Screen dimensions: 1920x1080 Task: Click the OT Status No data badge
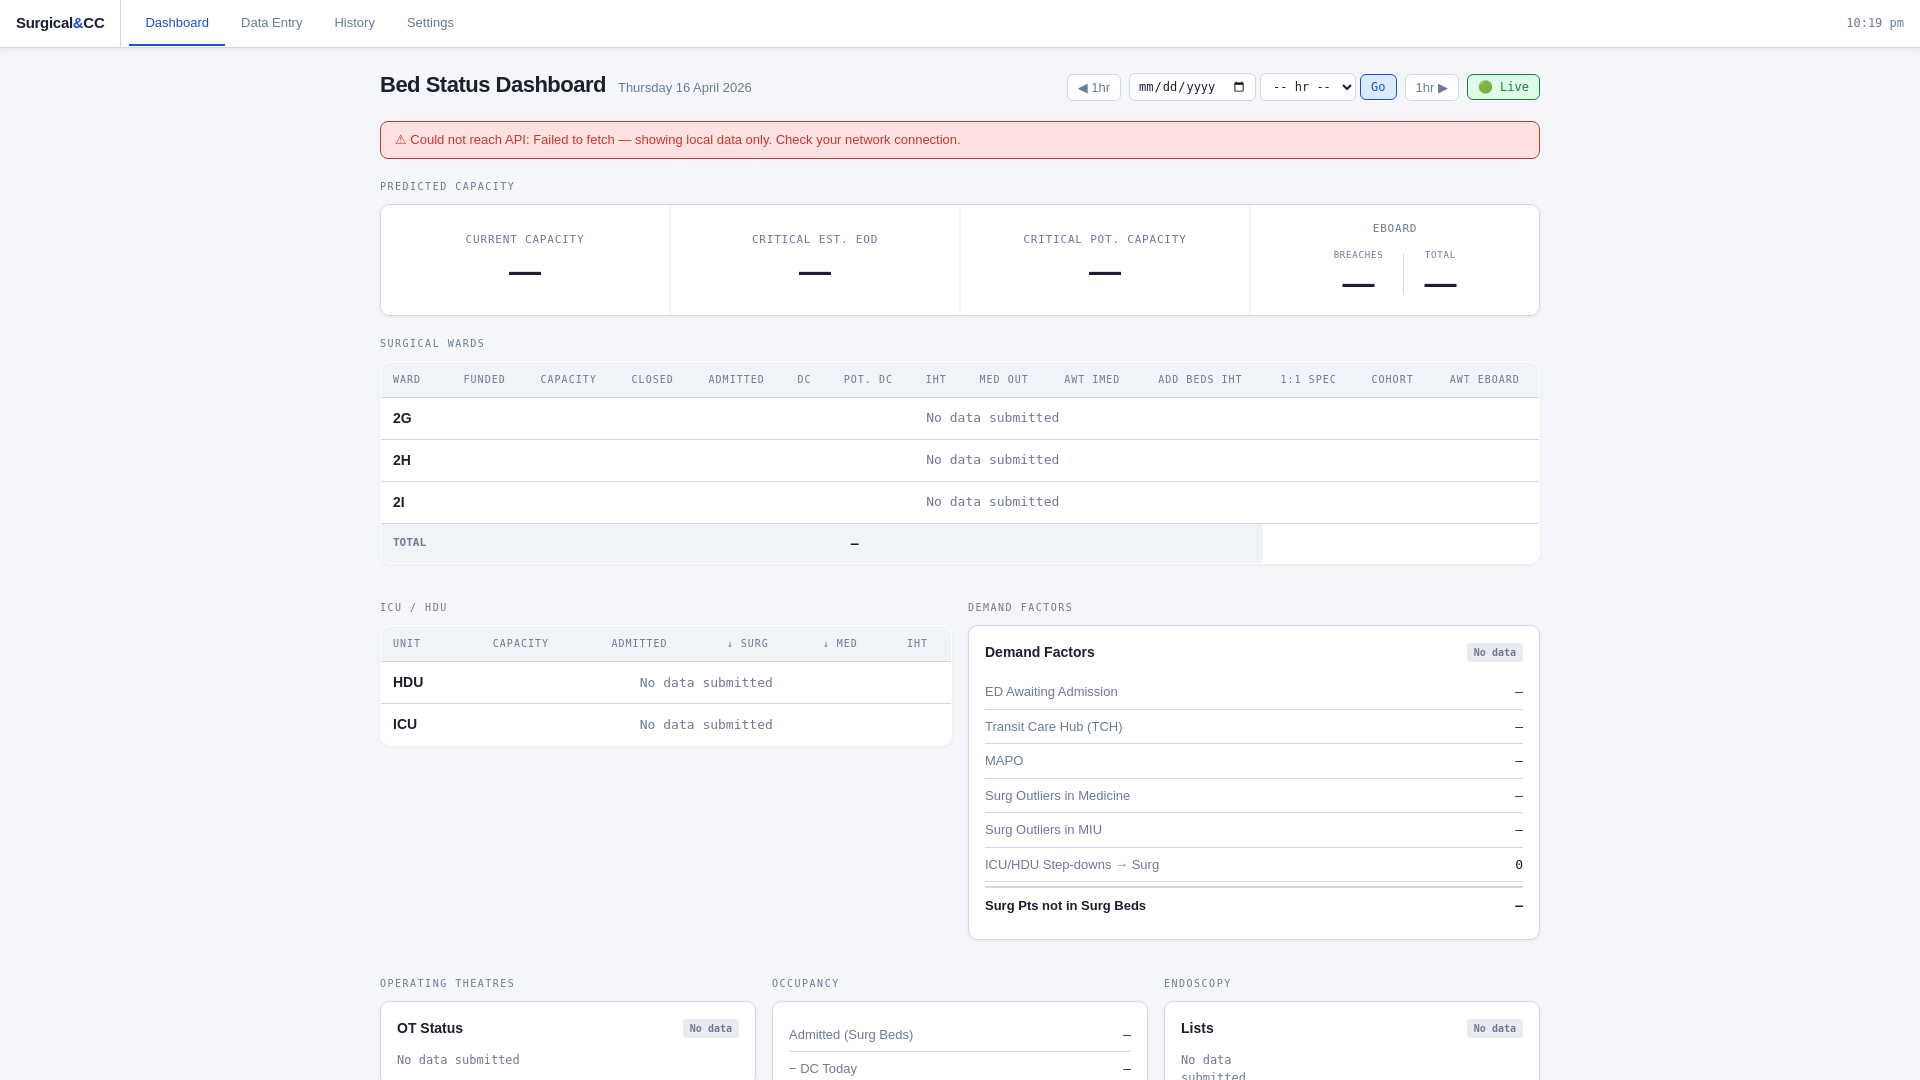click(711, 1029)
